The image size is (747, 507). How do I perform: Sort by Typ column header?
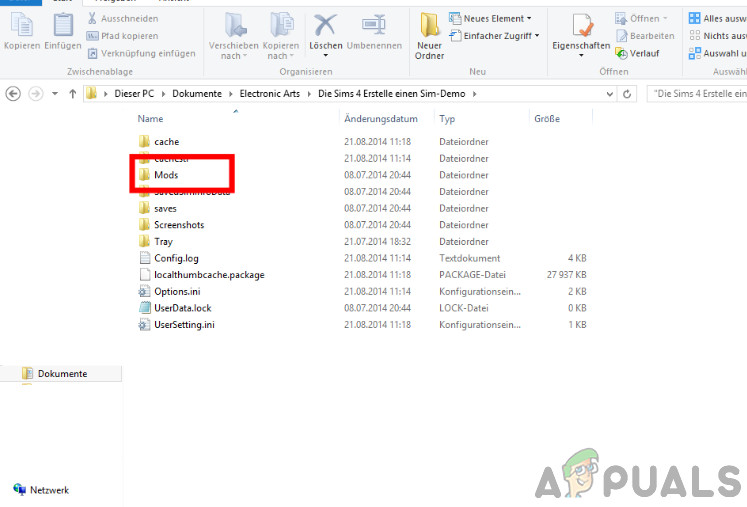coord(447,119)
